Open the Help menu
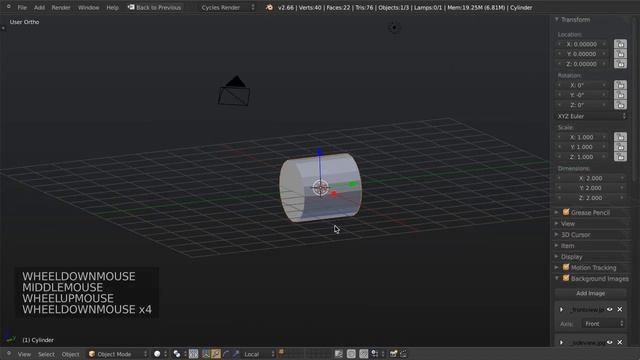Screen dimensions: 640x360 112,7
